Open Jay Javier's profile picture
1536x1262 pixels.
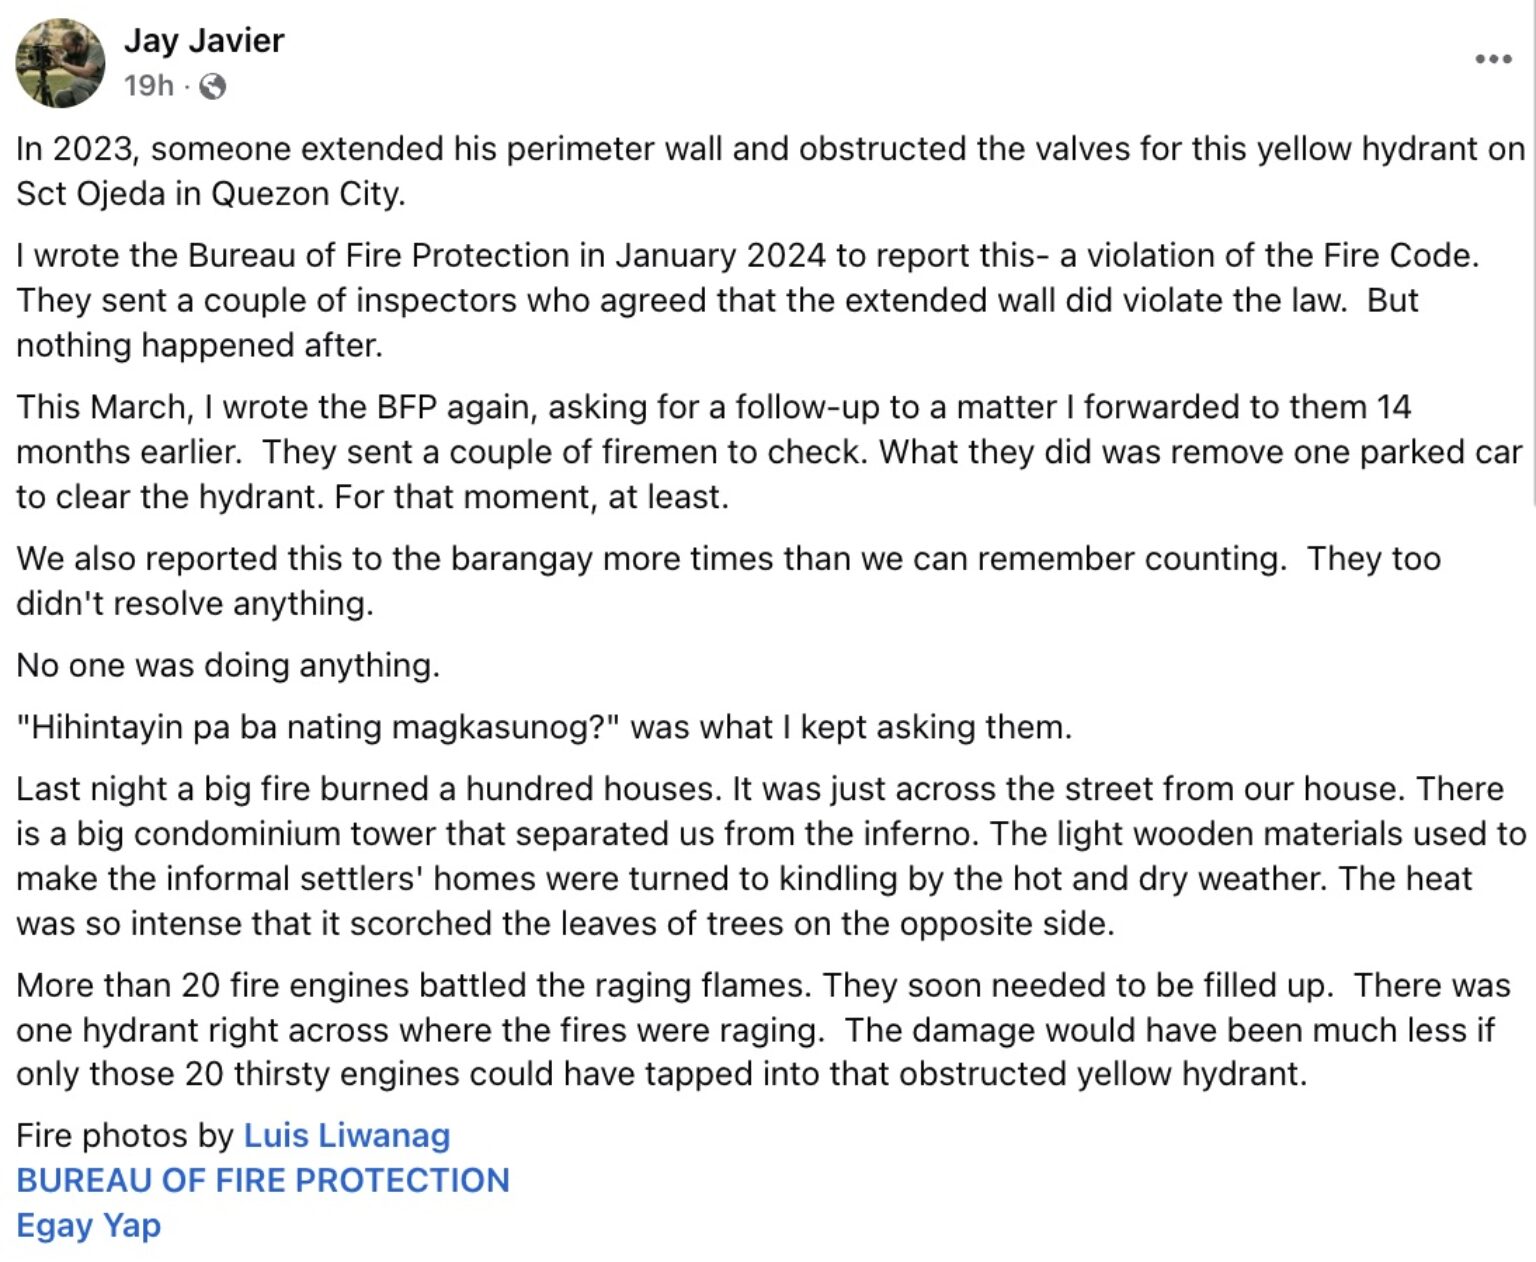60,62
